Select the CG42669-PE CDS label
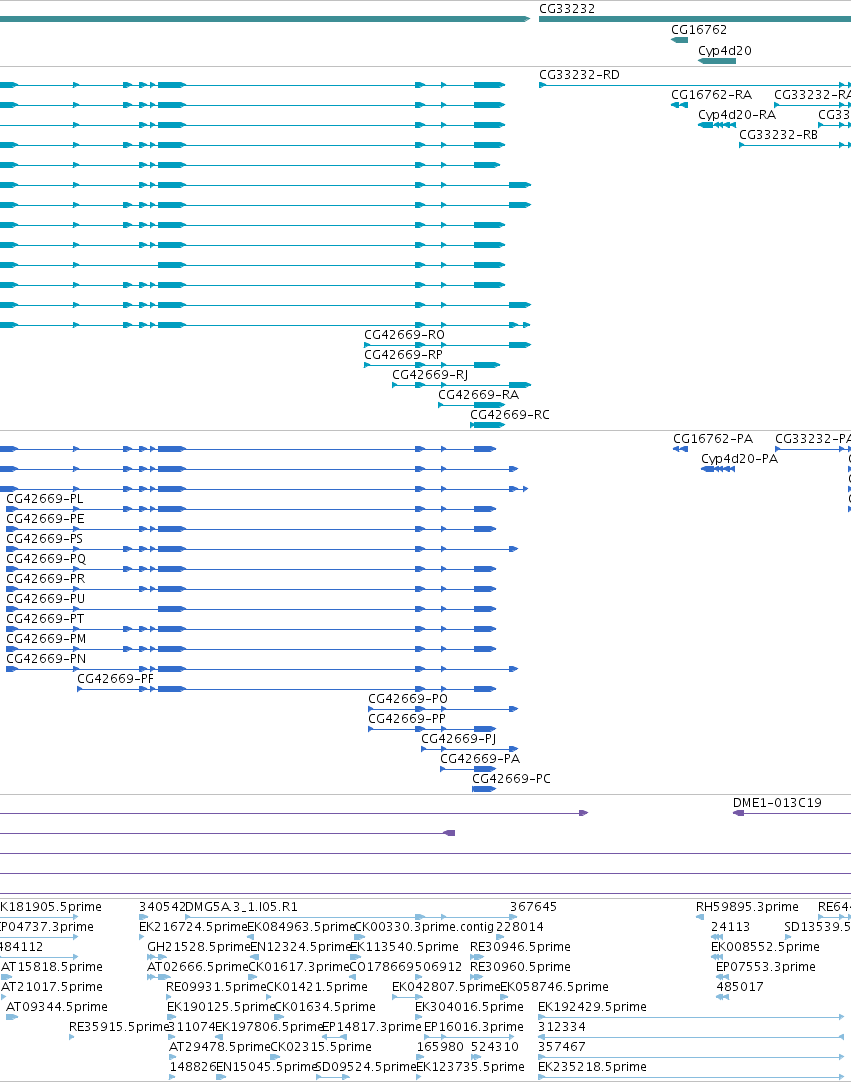This screenshot has height=1082, width=851. click(46, 519)
